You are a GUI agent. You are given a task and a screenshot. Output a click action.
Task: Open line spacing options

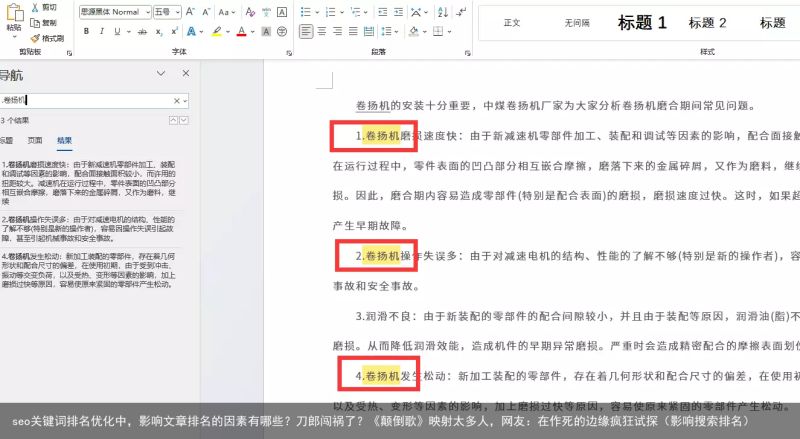pos(387,31)
